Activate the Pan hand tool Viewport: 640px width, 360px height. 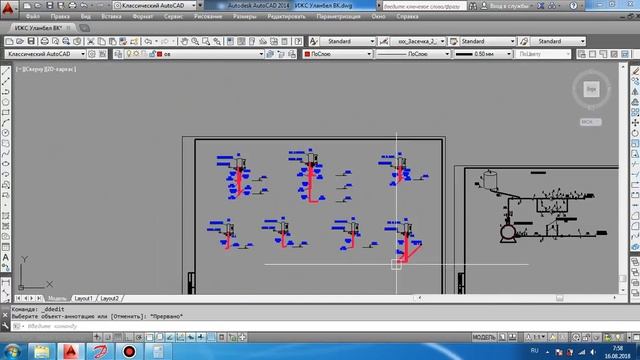[x=184, y=41]
